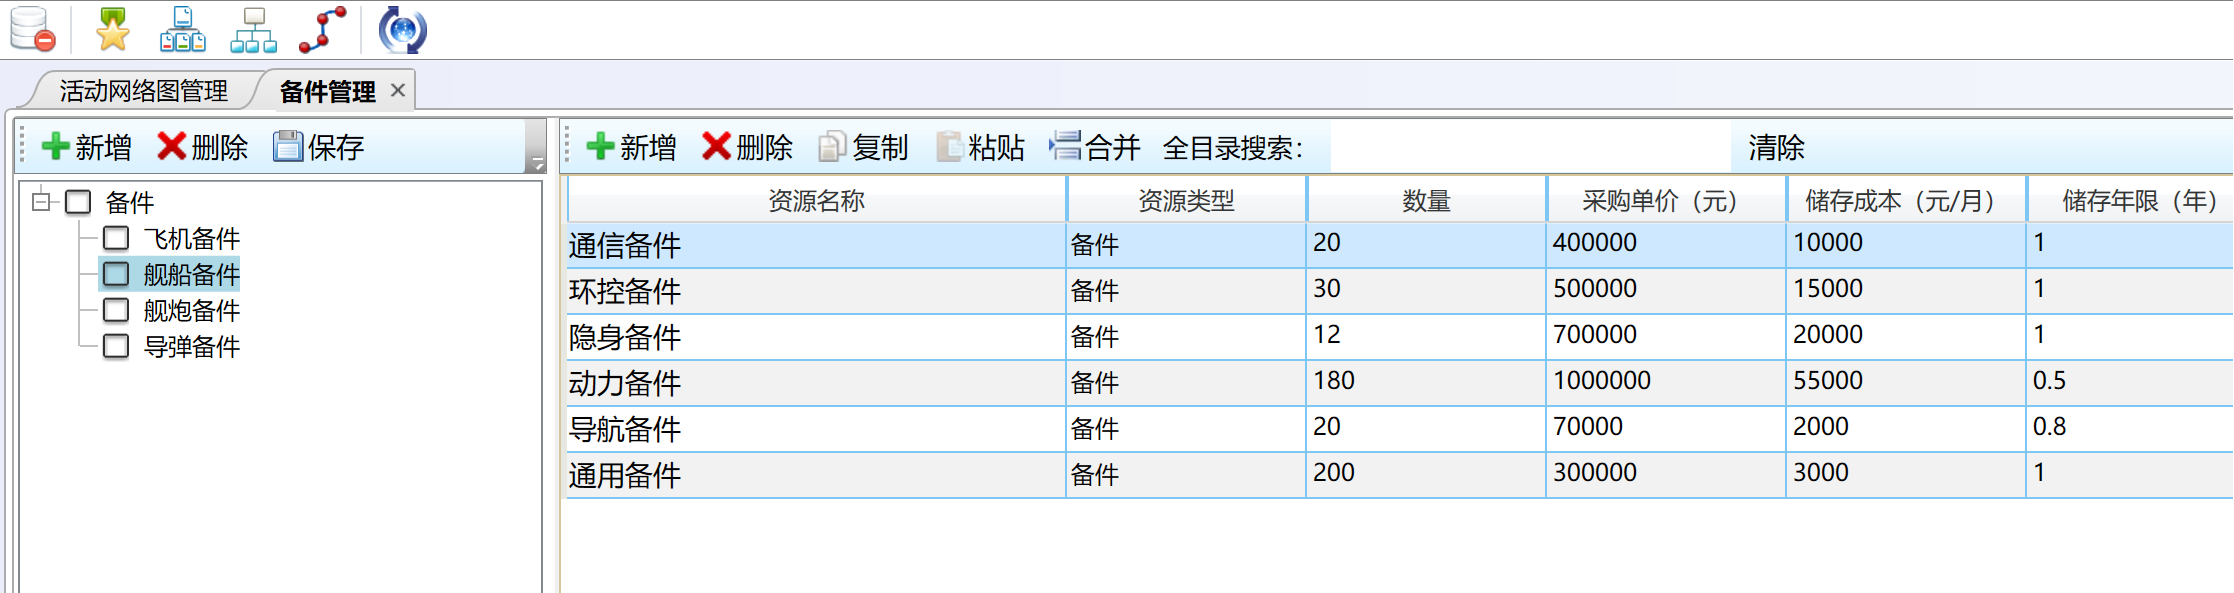The width and height of the screenshot is (2234, 593).
Task: Switch to the 活动网络图管理 tab
Action: pos(144,91)
